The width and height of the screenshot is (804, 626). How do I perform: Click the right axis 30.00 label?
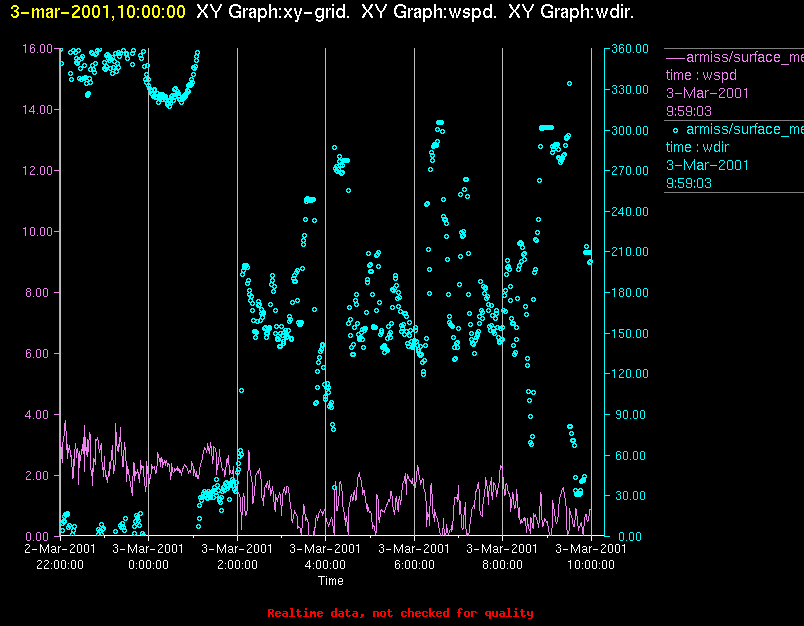click(632, 496)
